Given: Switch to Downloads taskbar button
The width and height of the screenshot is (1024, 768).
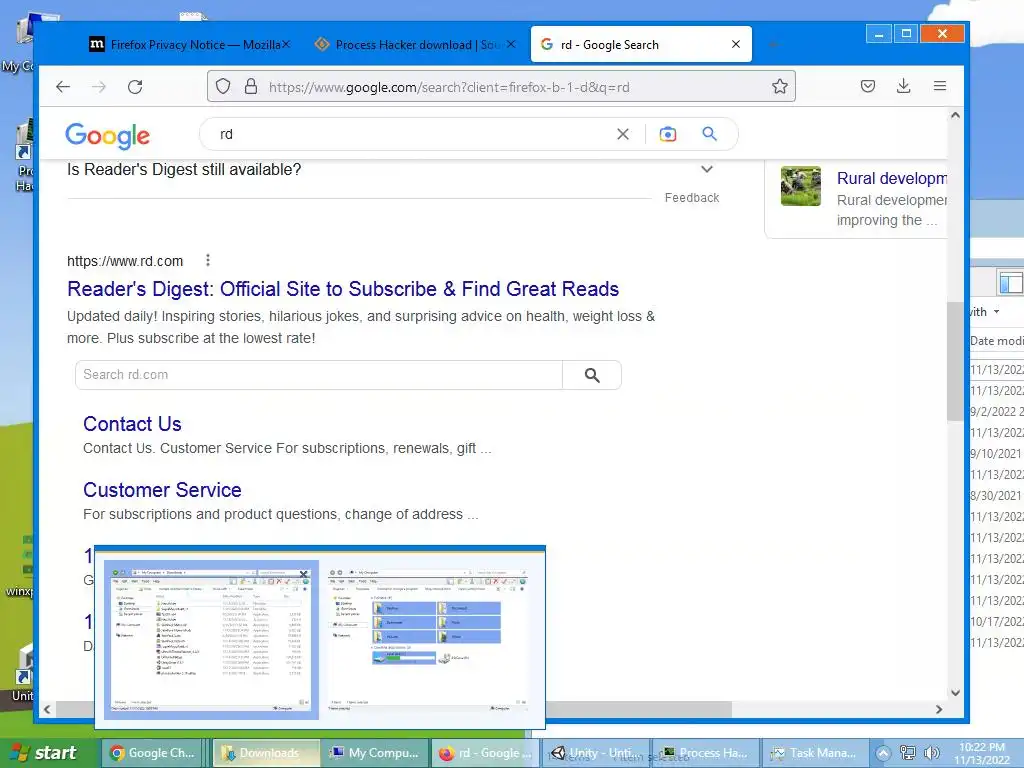Looking at the screenshot, I should tap(266, 753).
